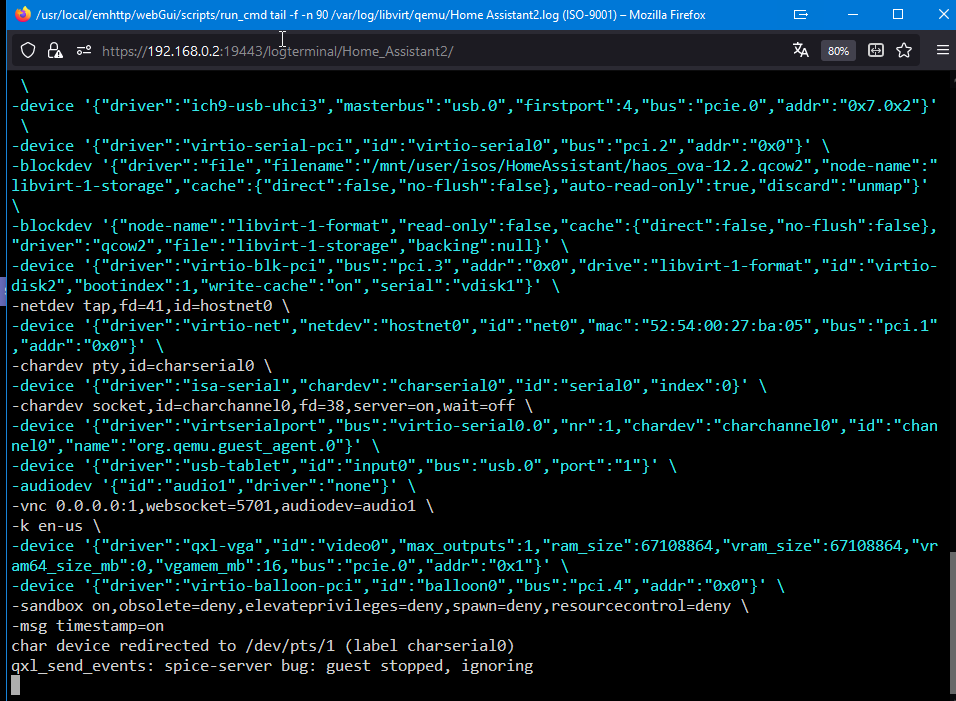This screenshot has height=701, width=956.
Task: Click the 'qxl_send_events: spice-server bug' line
Action: coord(272,666)
